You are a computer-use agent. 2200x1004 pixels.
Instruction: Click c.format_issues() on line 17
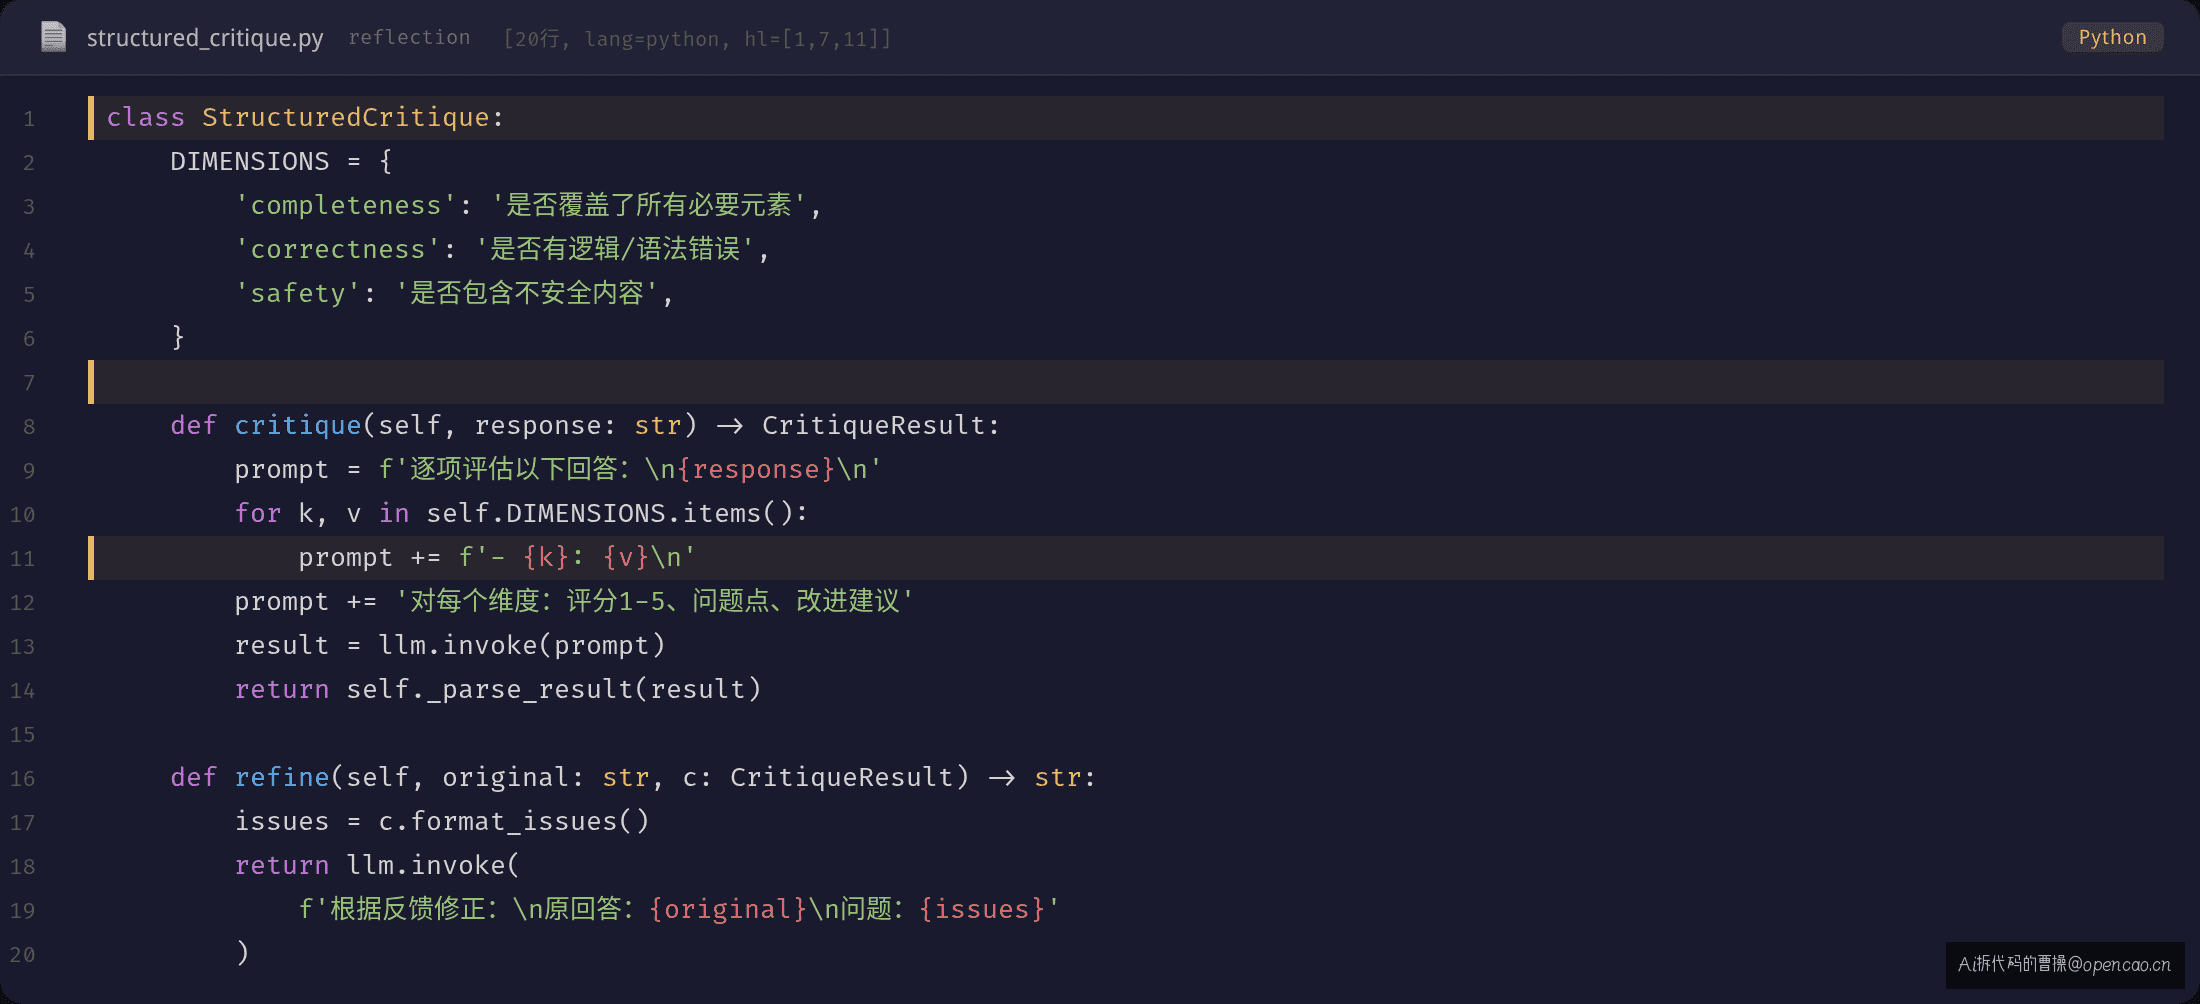point(513,821)
